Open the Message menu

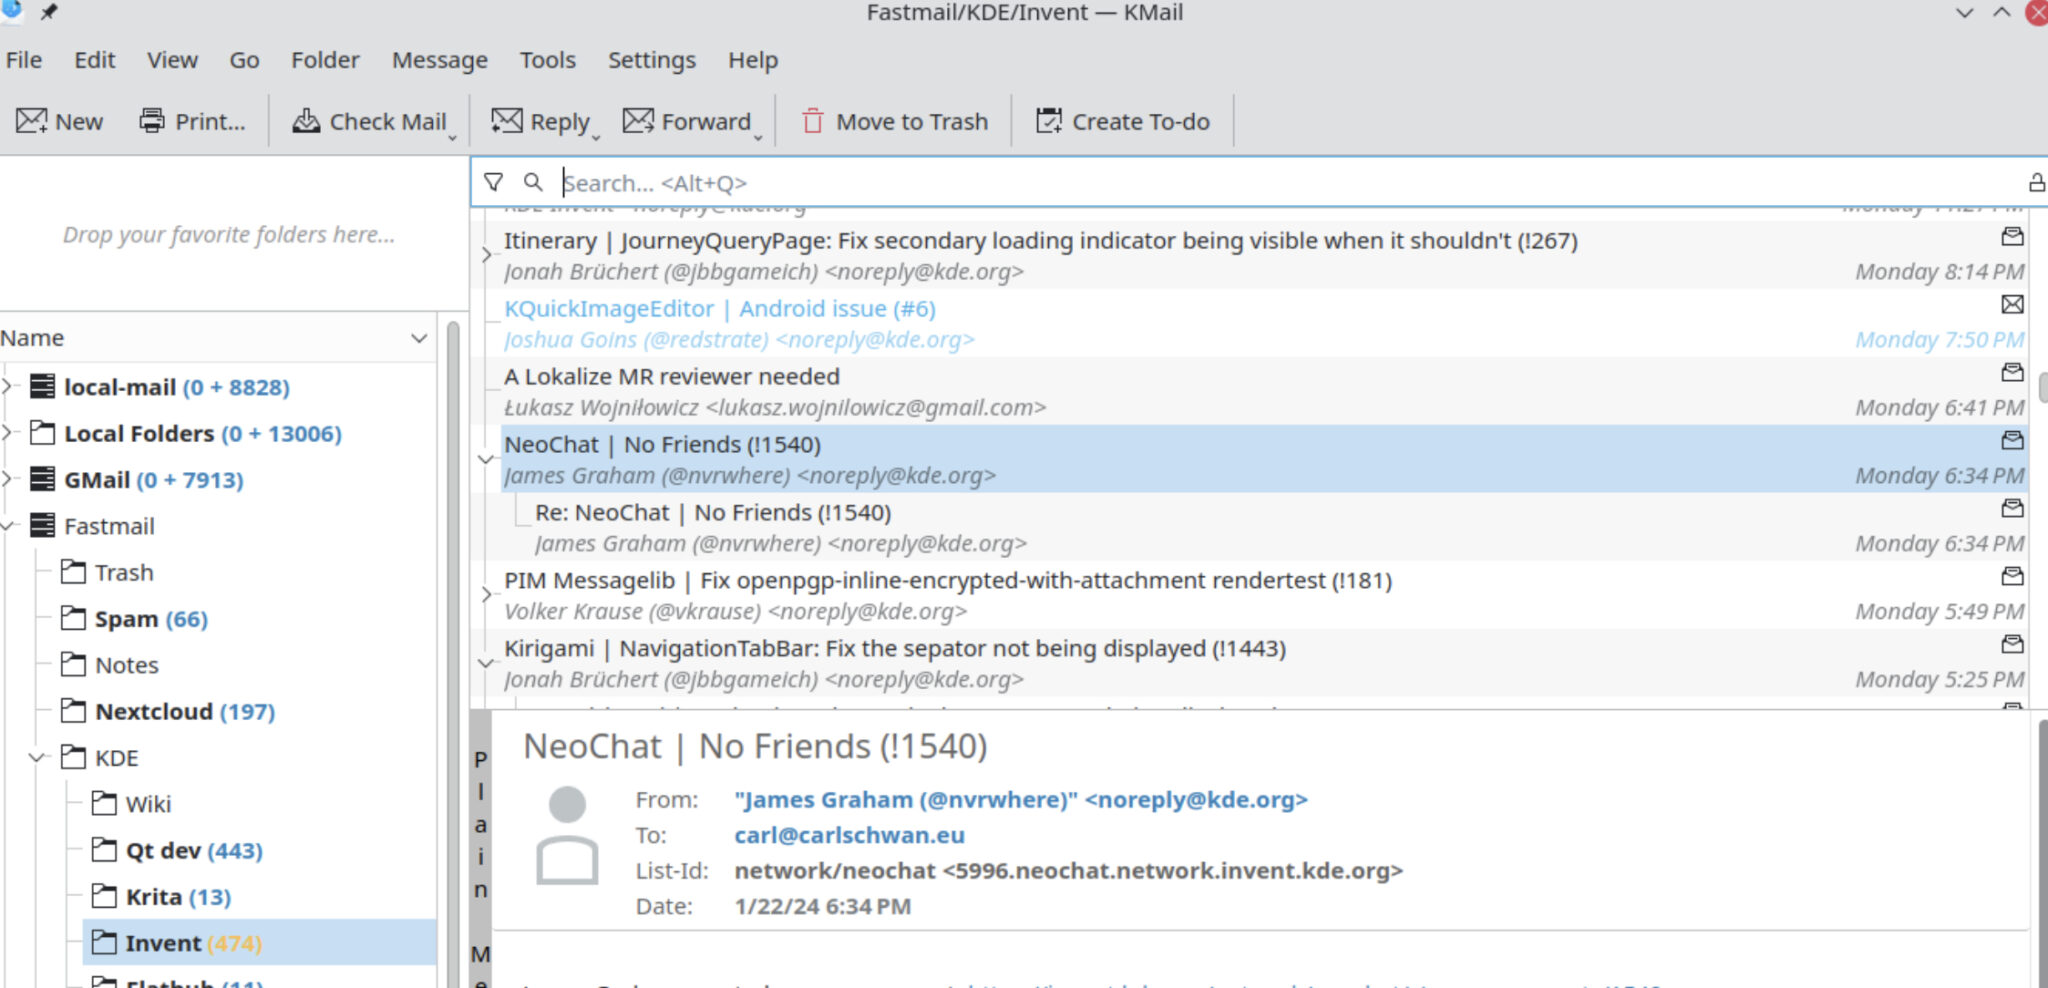tap(438, 60)
